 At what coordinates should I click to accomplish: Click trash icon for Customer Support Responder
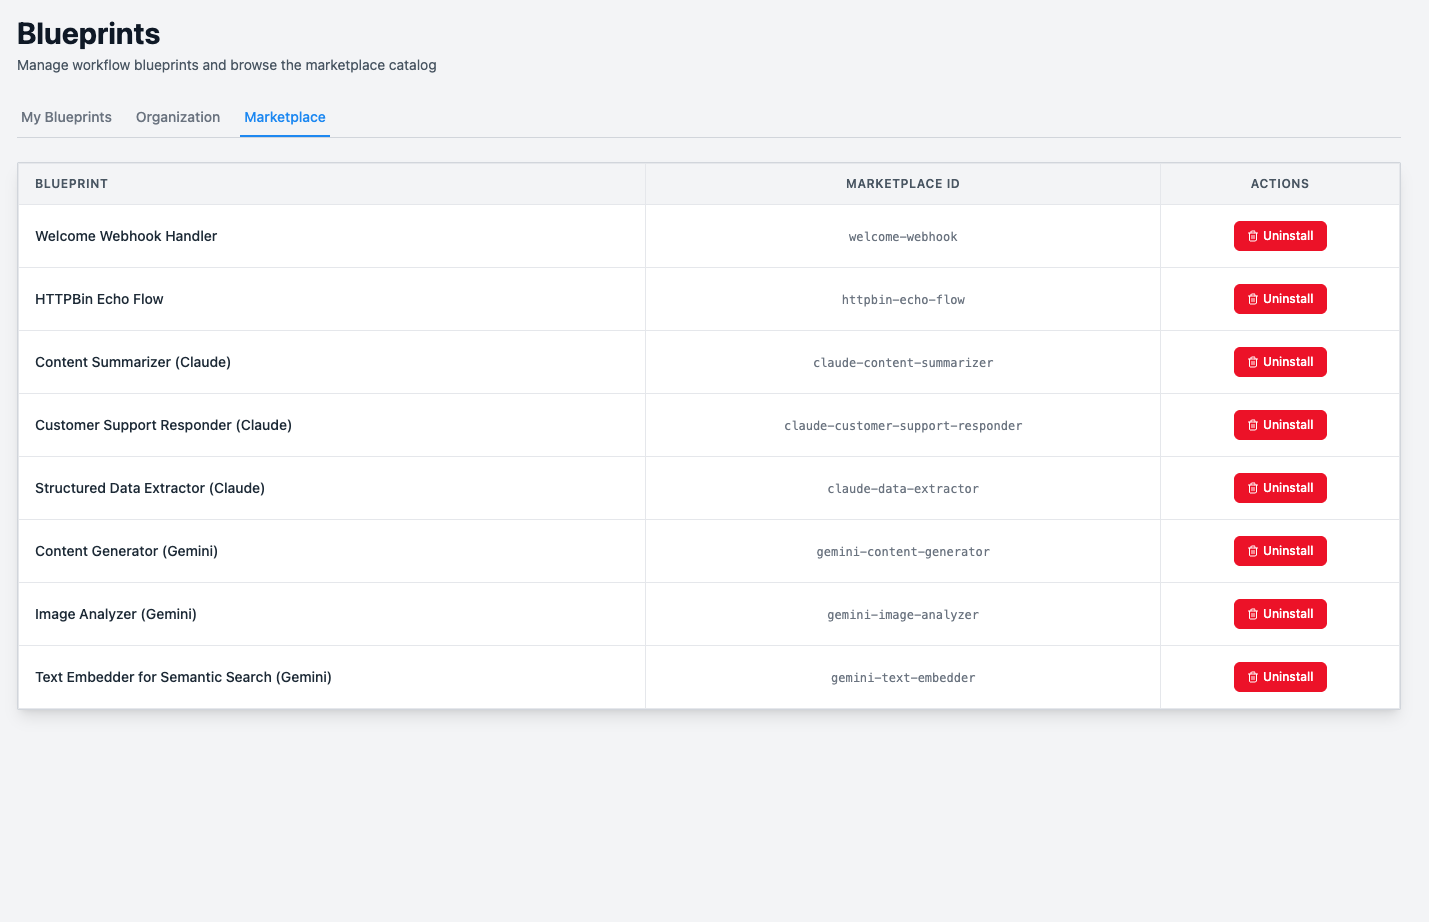1253,426
